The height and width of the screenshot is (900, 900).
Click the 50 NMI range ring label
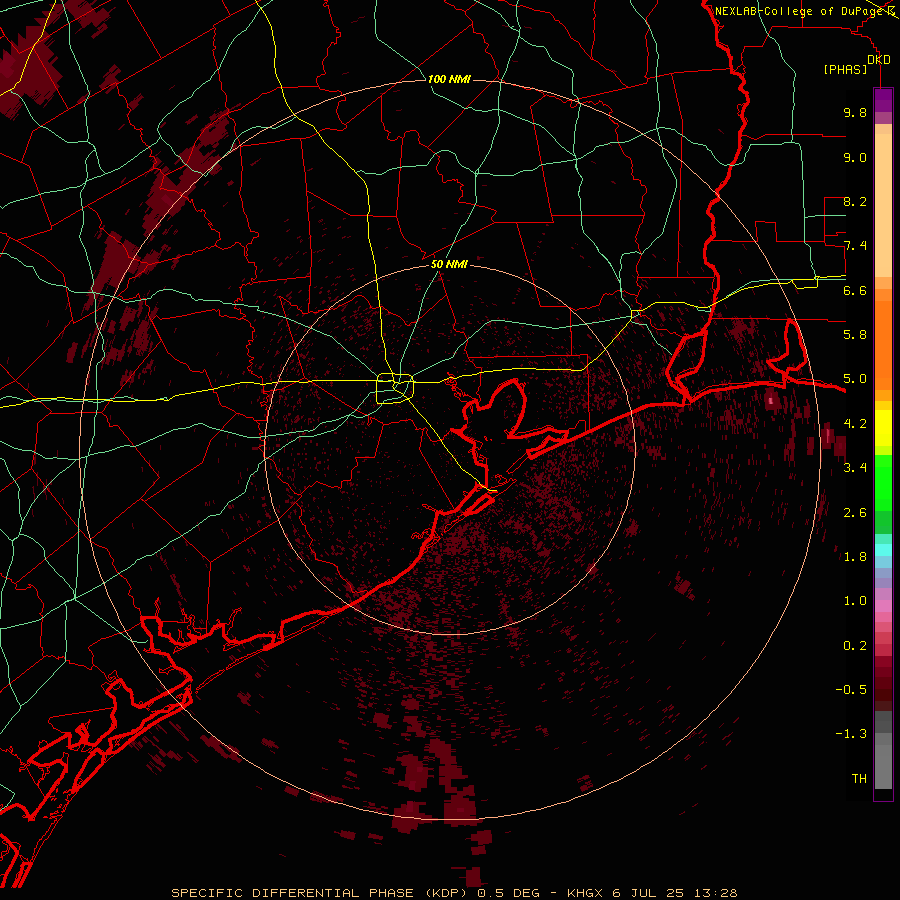(449, 264)
